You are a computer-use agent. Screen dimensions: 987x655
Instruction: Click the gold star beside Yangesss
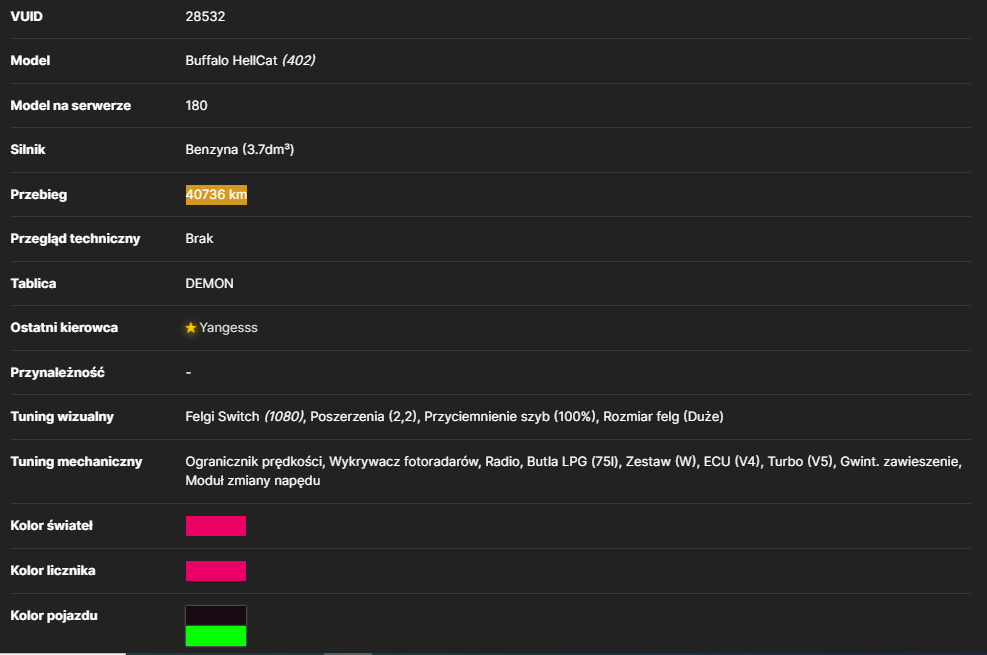click(x=191, y=328)
